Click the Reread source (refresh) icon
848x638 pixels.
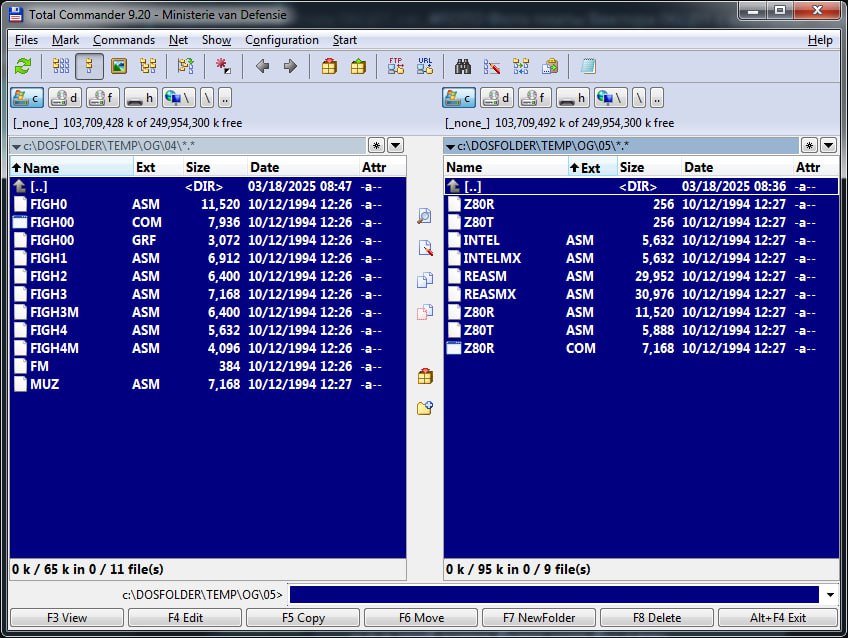click(x=23, y=67)
